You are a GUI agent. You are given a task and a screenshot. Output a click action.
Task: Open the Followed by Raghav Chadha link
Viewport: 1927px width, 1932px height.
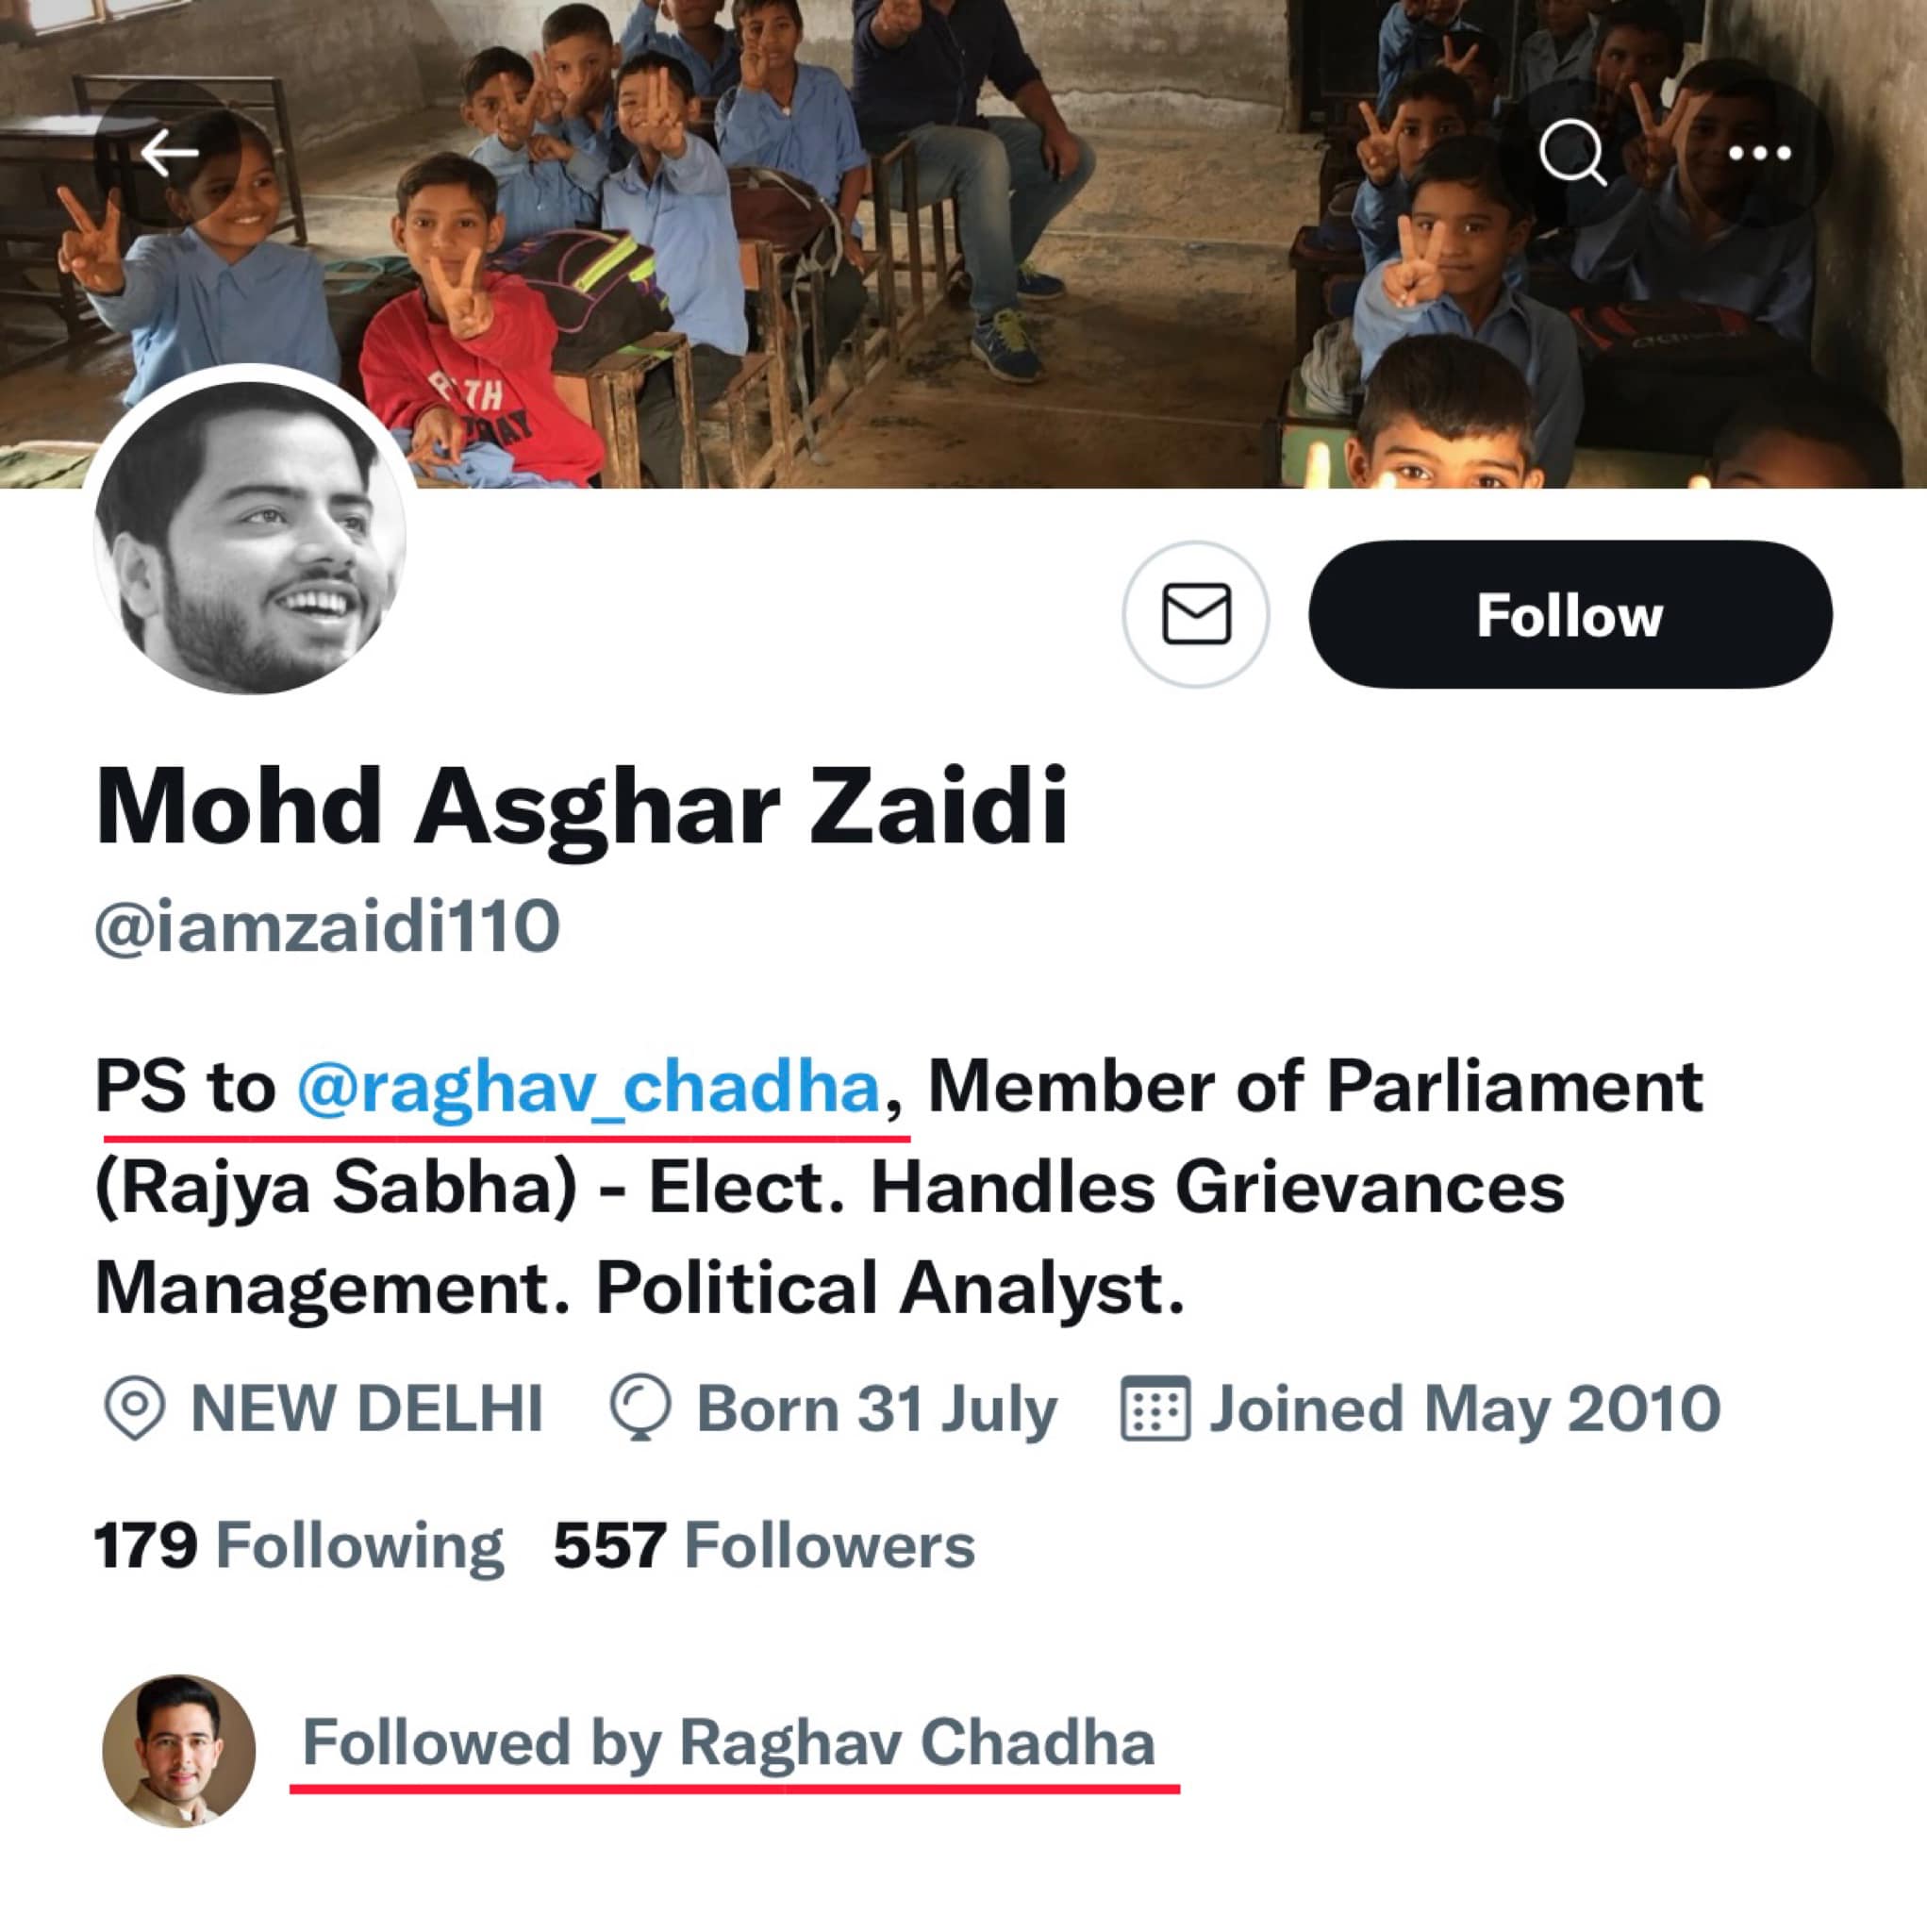point(728,1743)
